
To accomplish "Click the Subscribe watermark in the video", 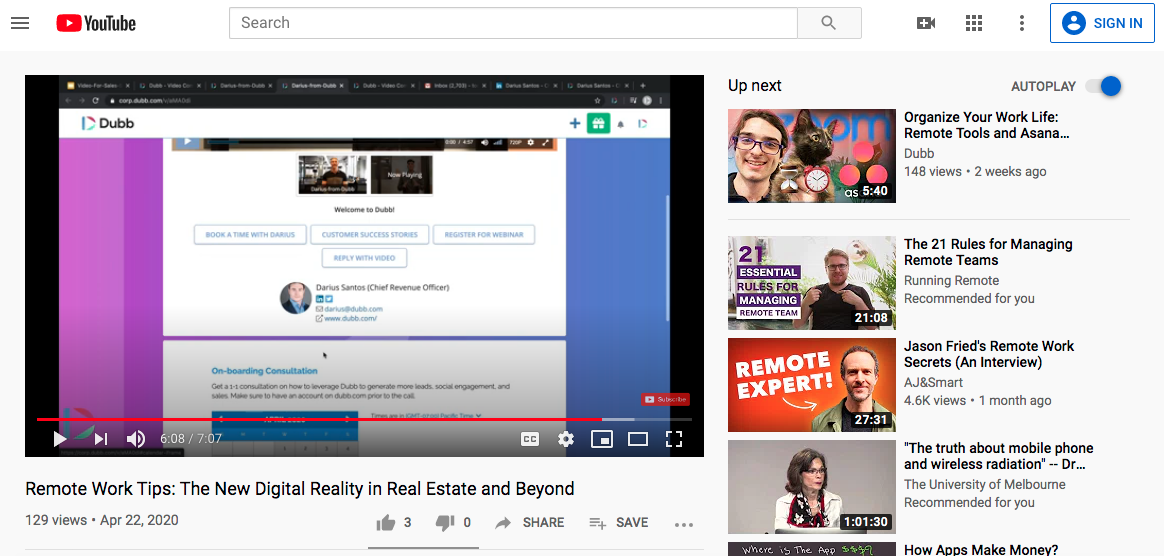I will (x=665, y=399).
